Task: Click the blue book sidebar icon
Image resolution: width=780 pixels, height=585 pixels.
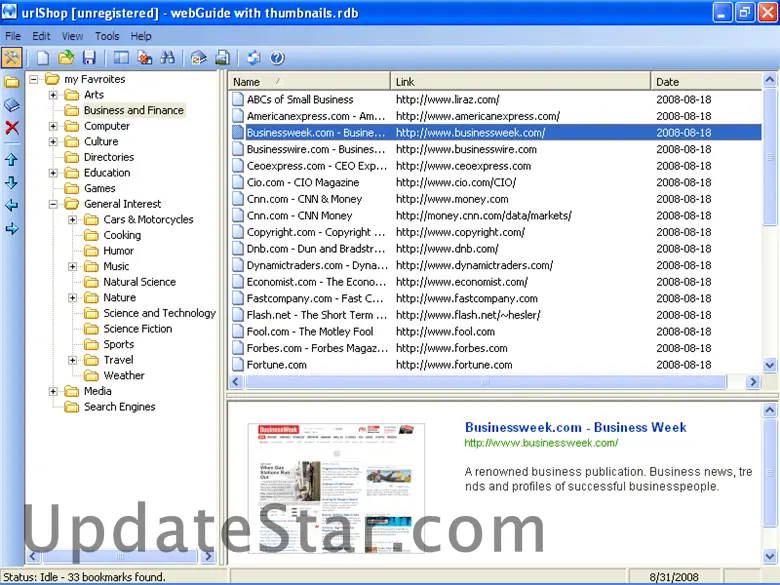Action: 12,104
